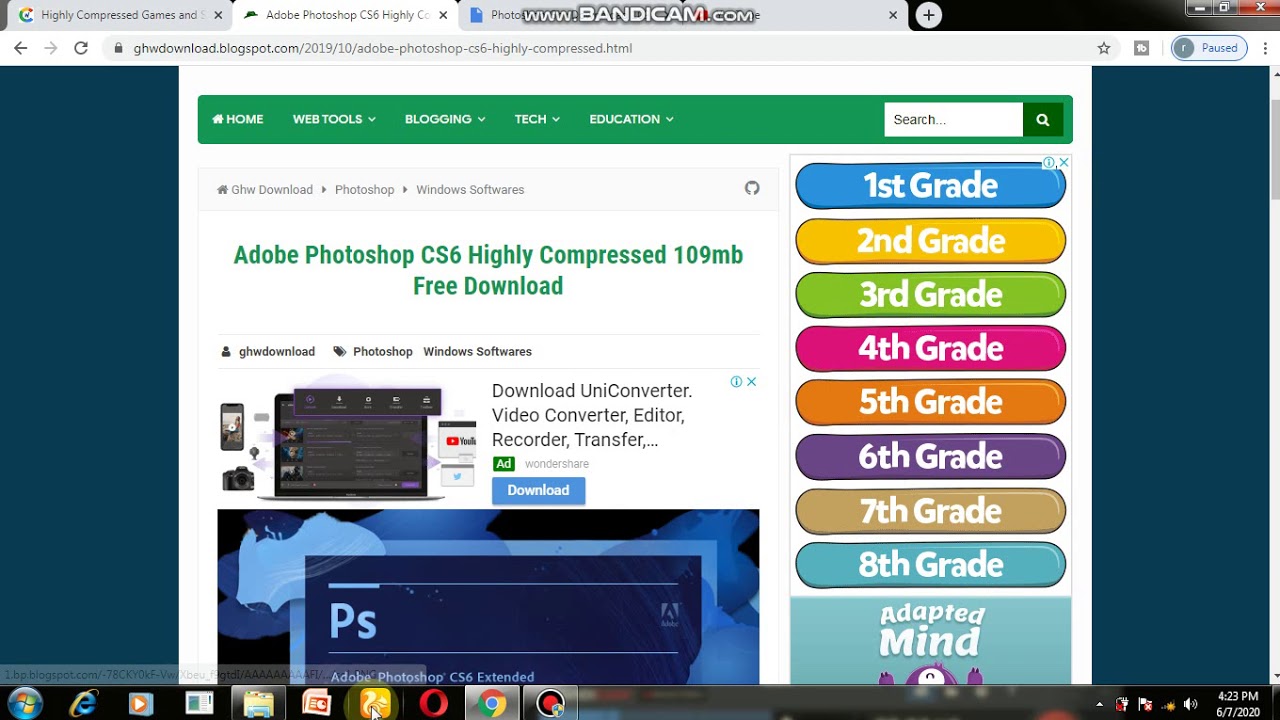The height and width of the screenshot is (720, 1280).
Task: Launch Internet Explorer from taskbar
Action: tap(83, 704)
